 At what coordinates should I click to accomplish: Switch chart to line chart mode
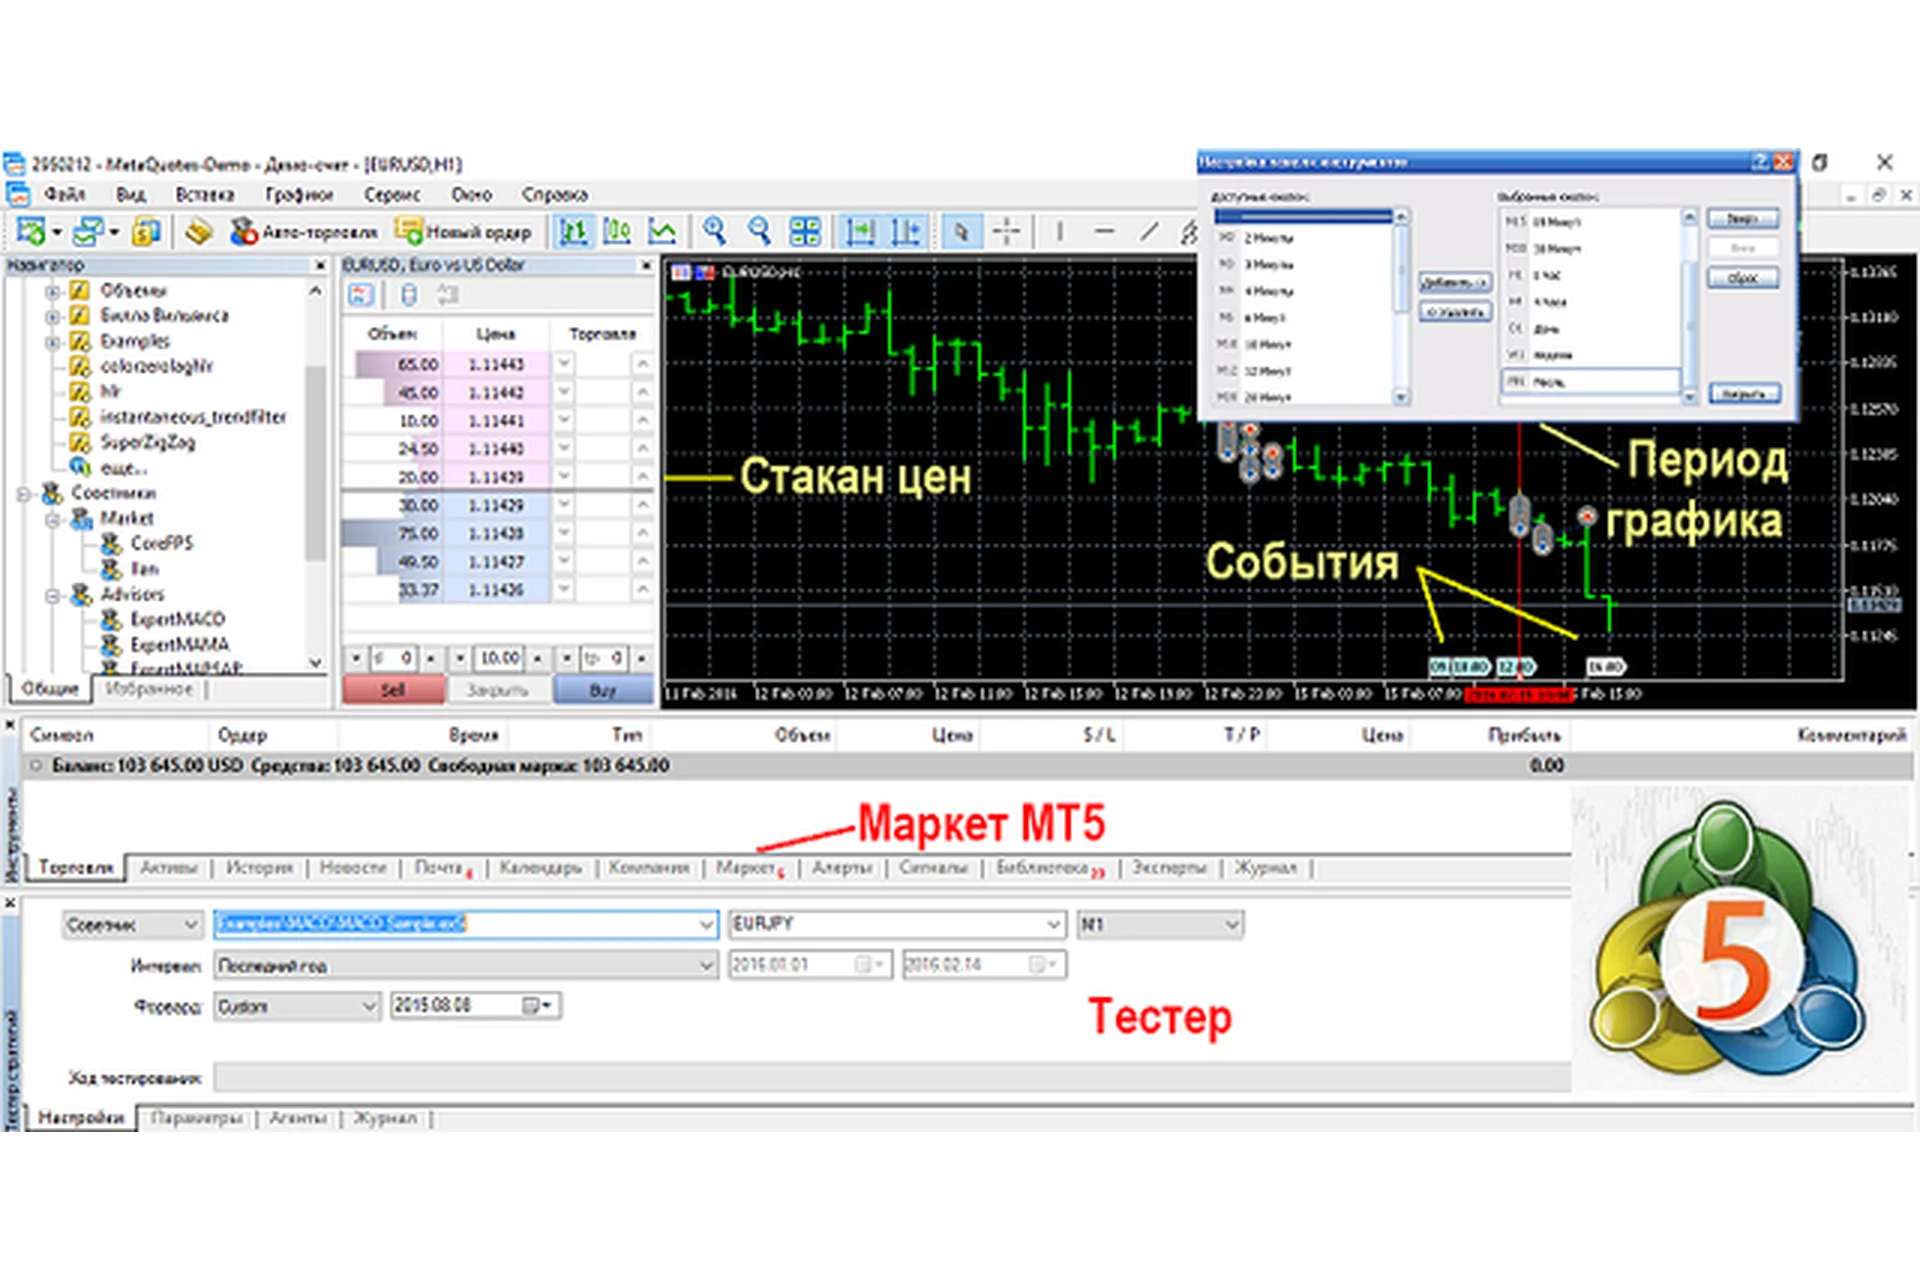662,232
